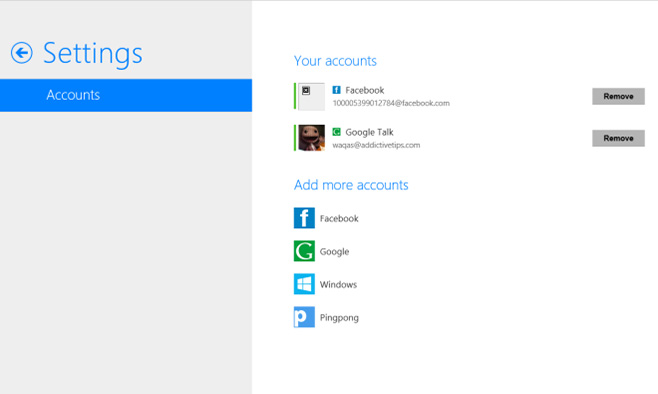The image size is (658, 394).
Task: Go back using the Settings arrow icon
Action: coord(21,53)
